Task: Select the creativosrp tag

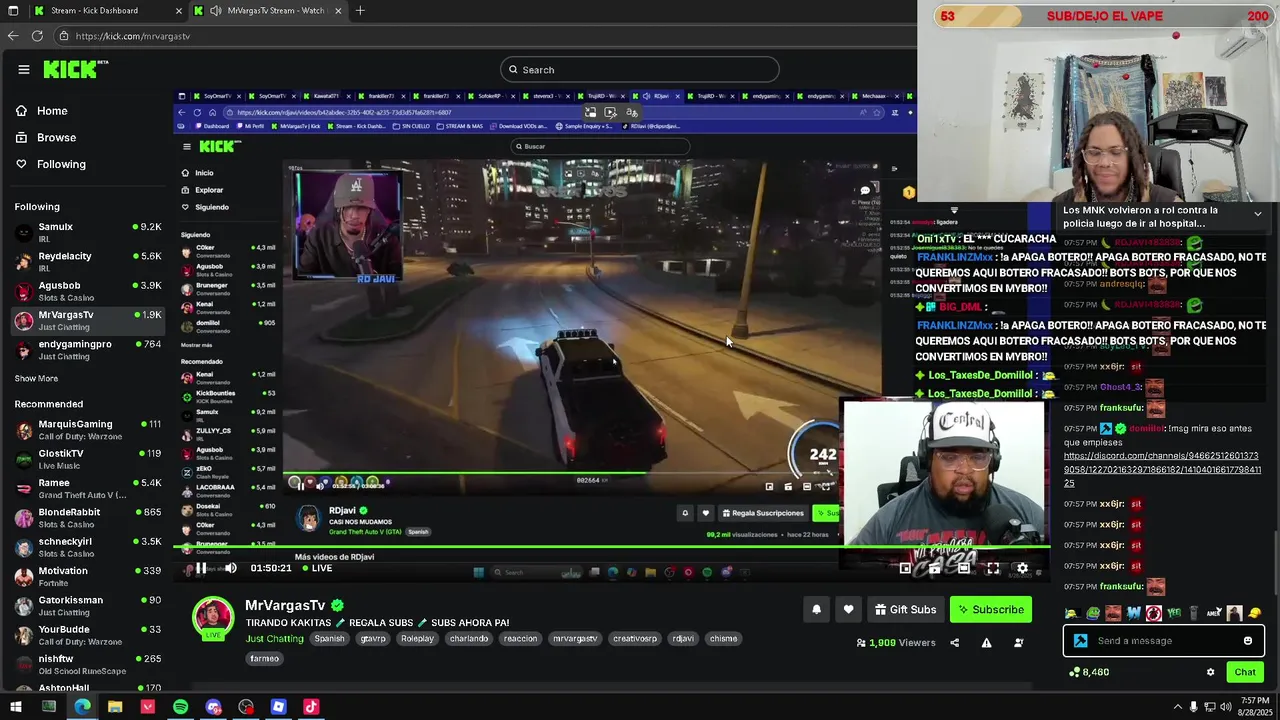Action: [x=635, y=639]
